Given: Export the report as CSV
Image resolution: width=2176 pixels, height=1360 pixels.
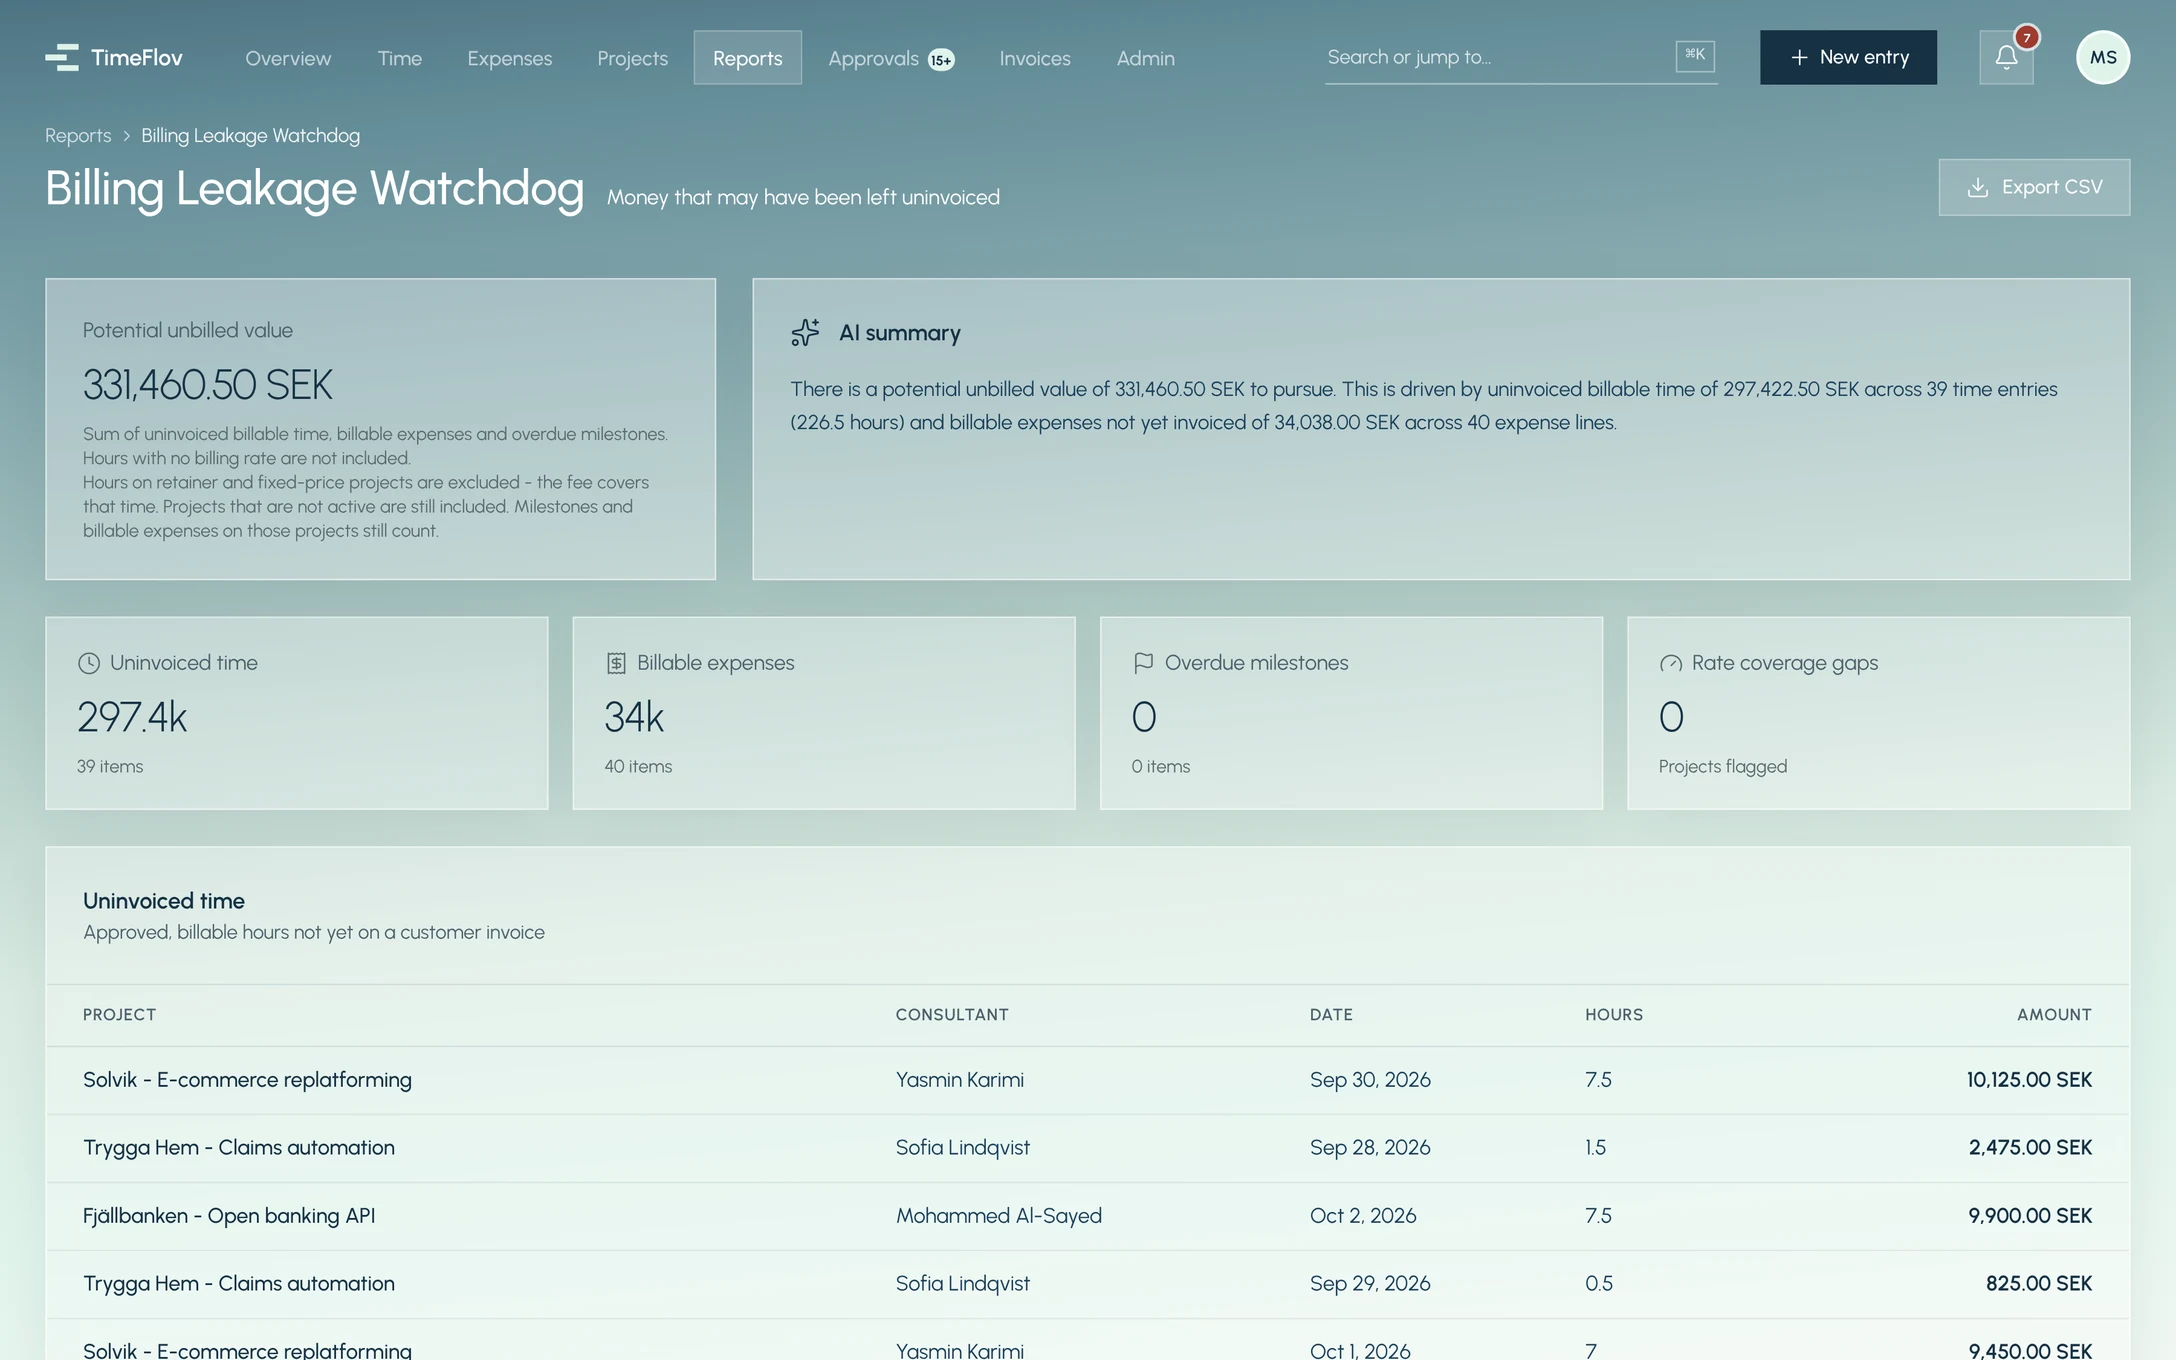Looking at the screenshot, I should 2034,187.
